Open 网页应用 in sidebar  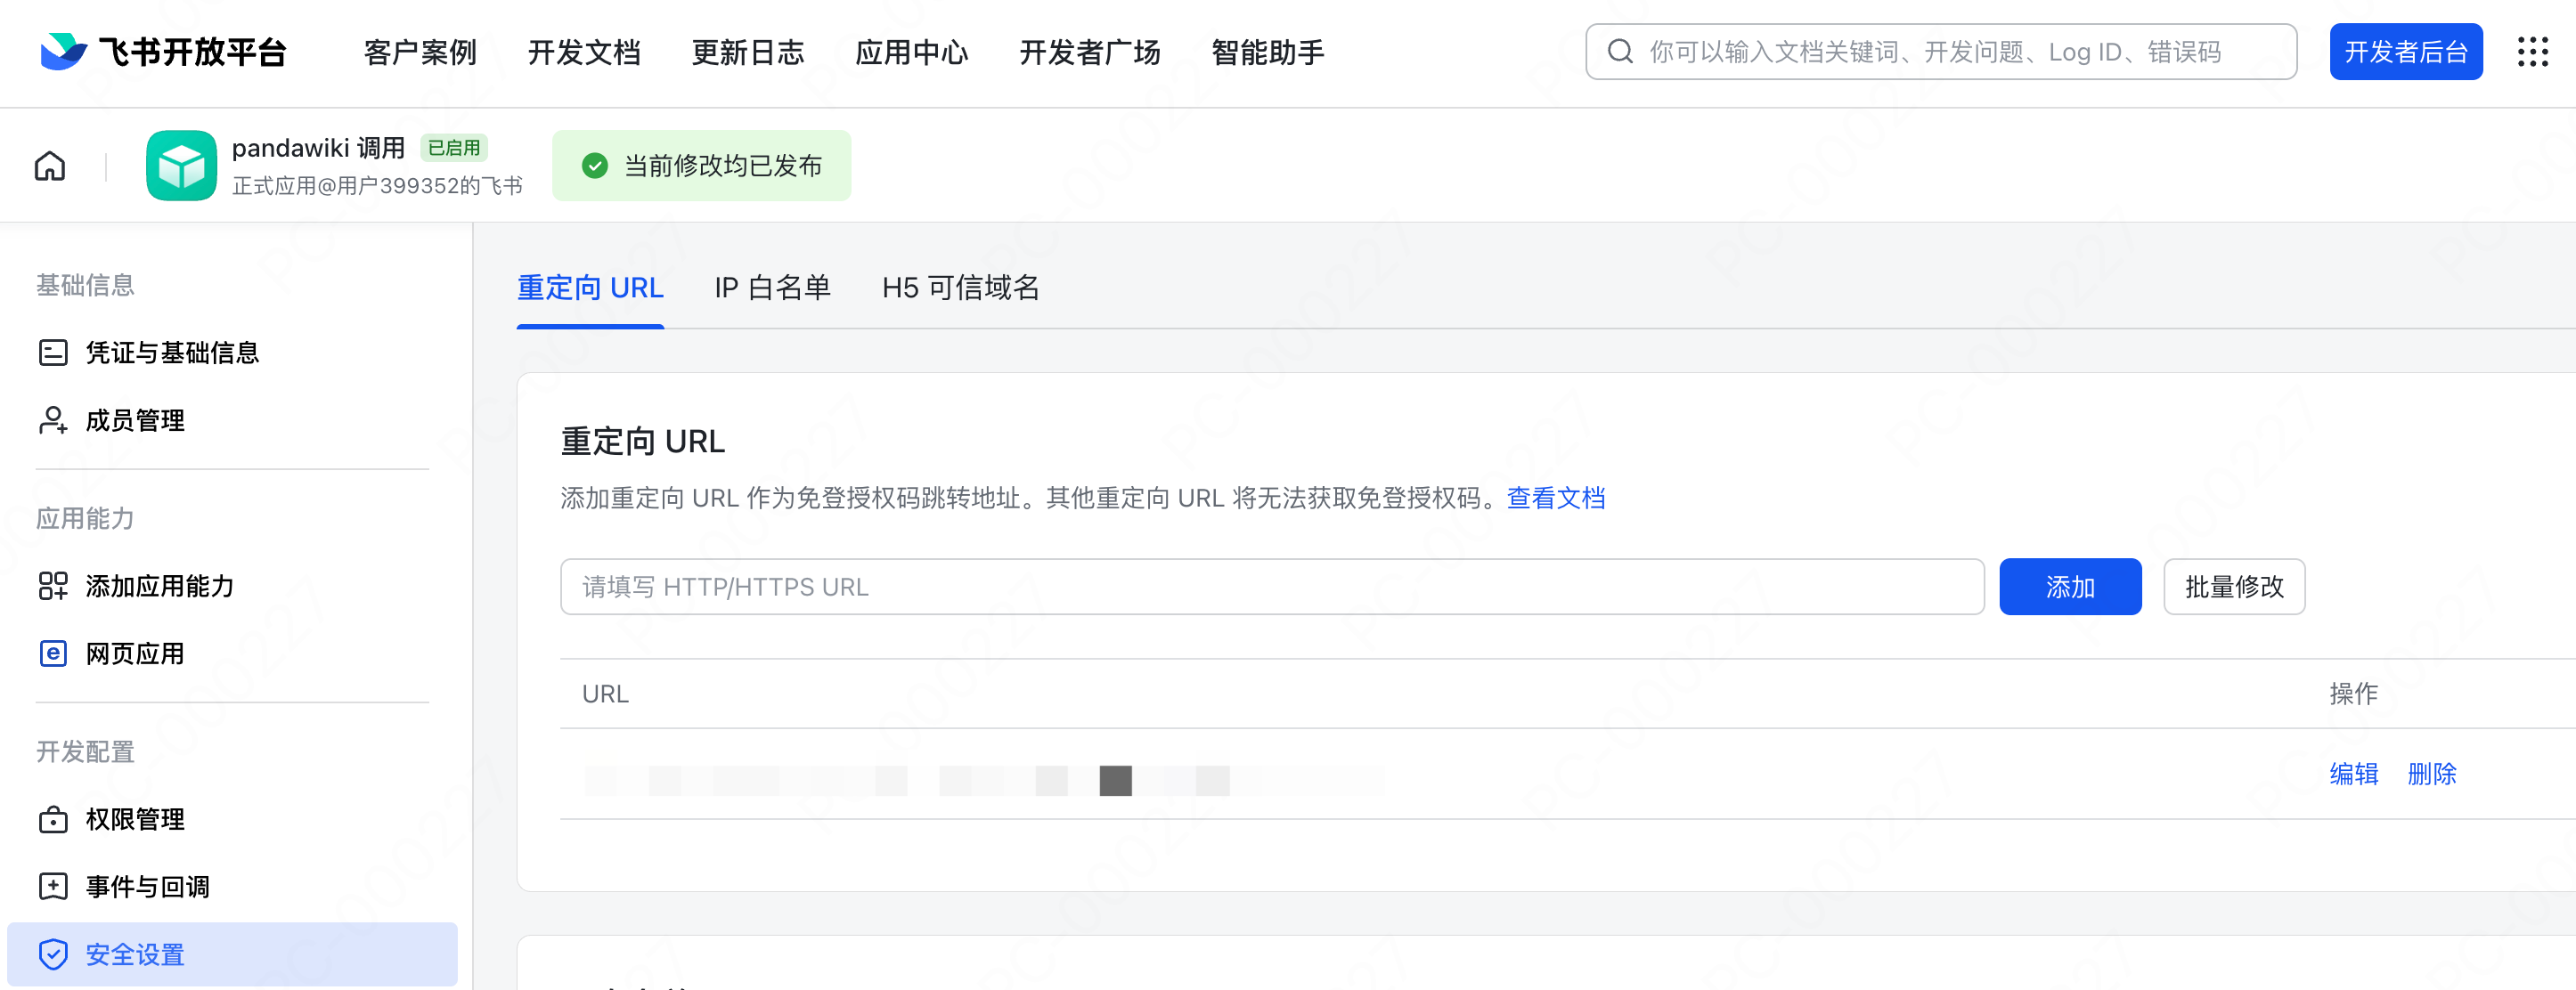coord(135,654)
